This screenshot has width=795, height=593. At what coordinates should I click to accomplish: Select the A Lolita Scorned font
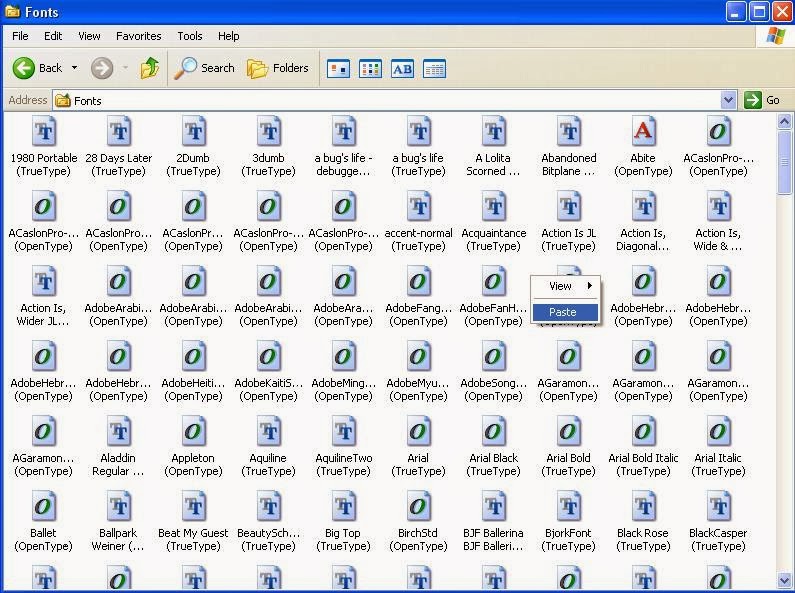click(x=493, y=146)
